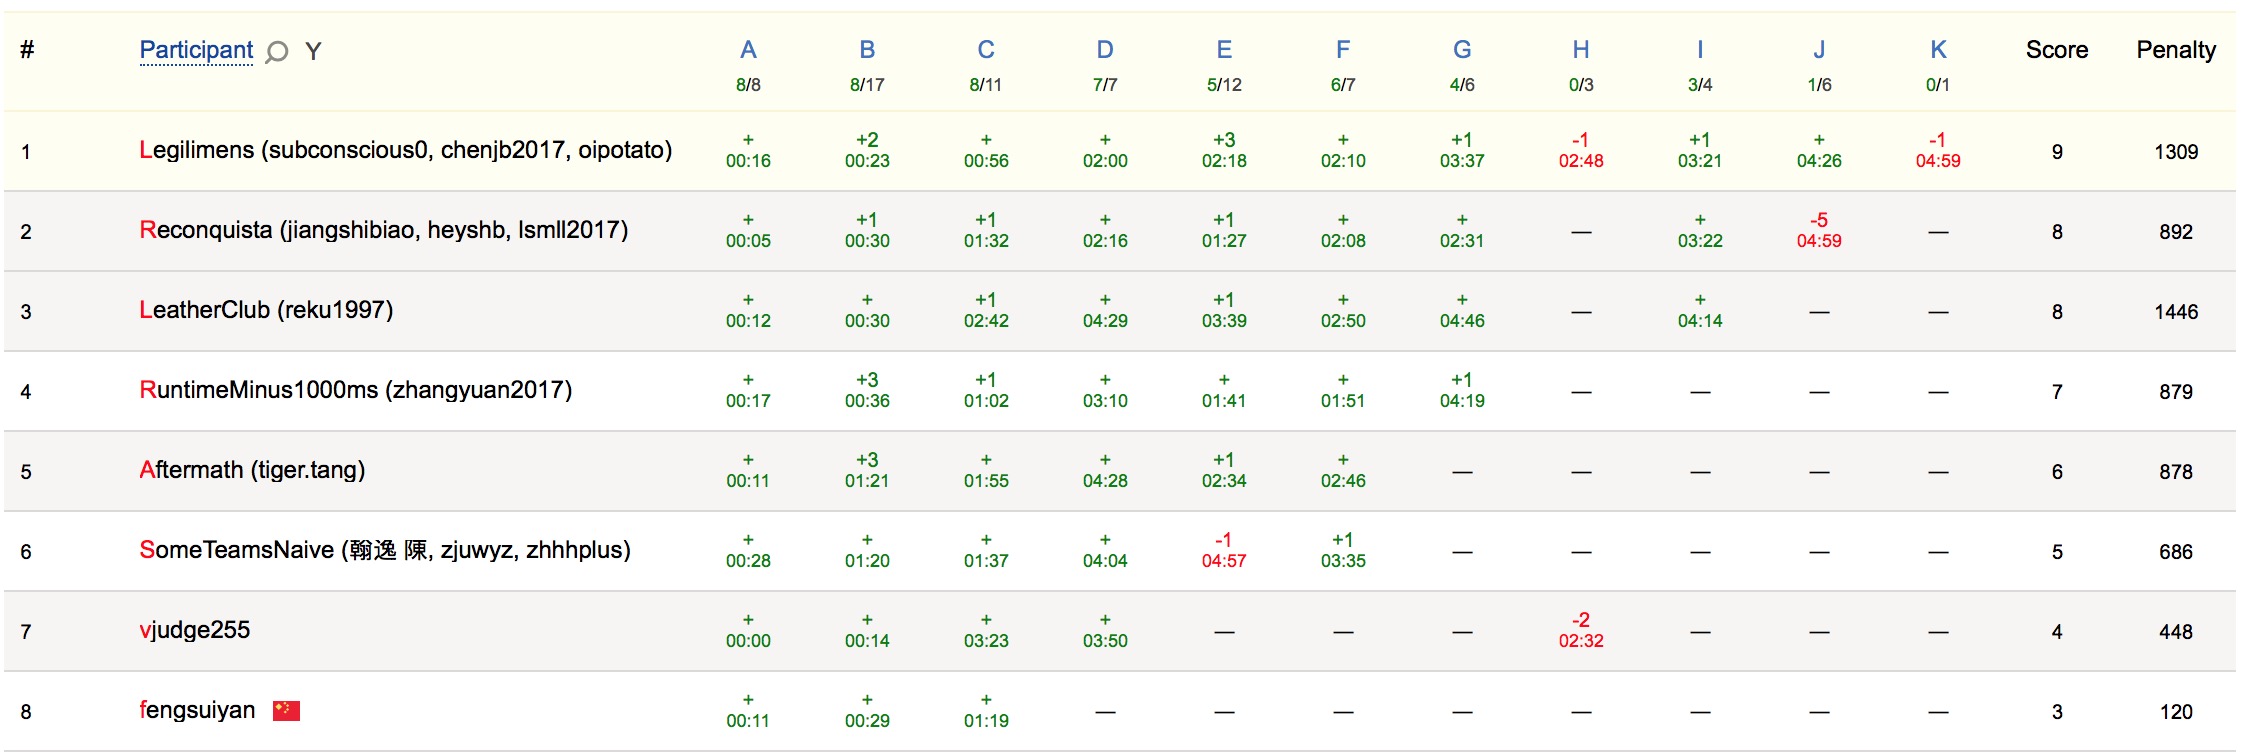Image resolution: width=2242 pixels, height=754 pixels.
Task: Click the Penalty column header
Action: tap(2176, 50)
